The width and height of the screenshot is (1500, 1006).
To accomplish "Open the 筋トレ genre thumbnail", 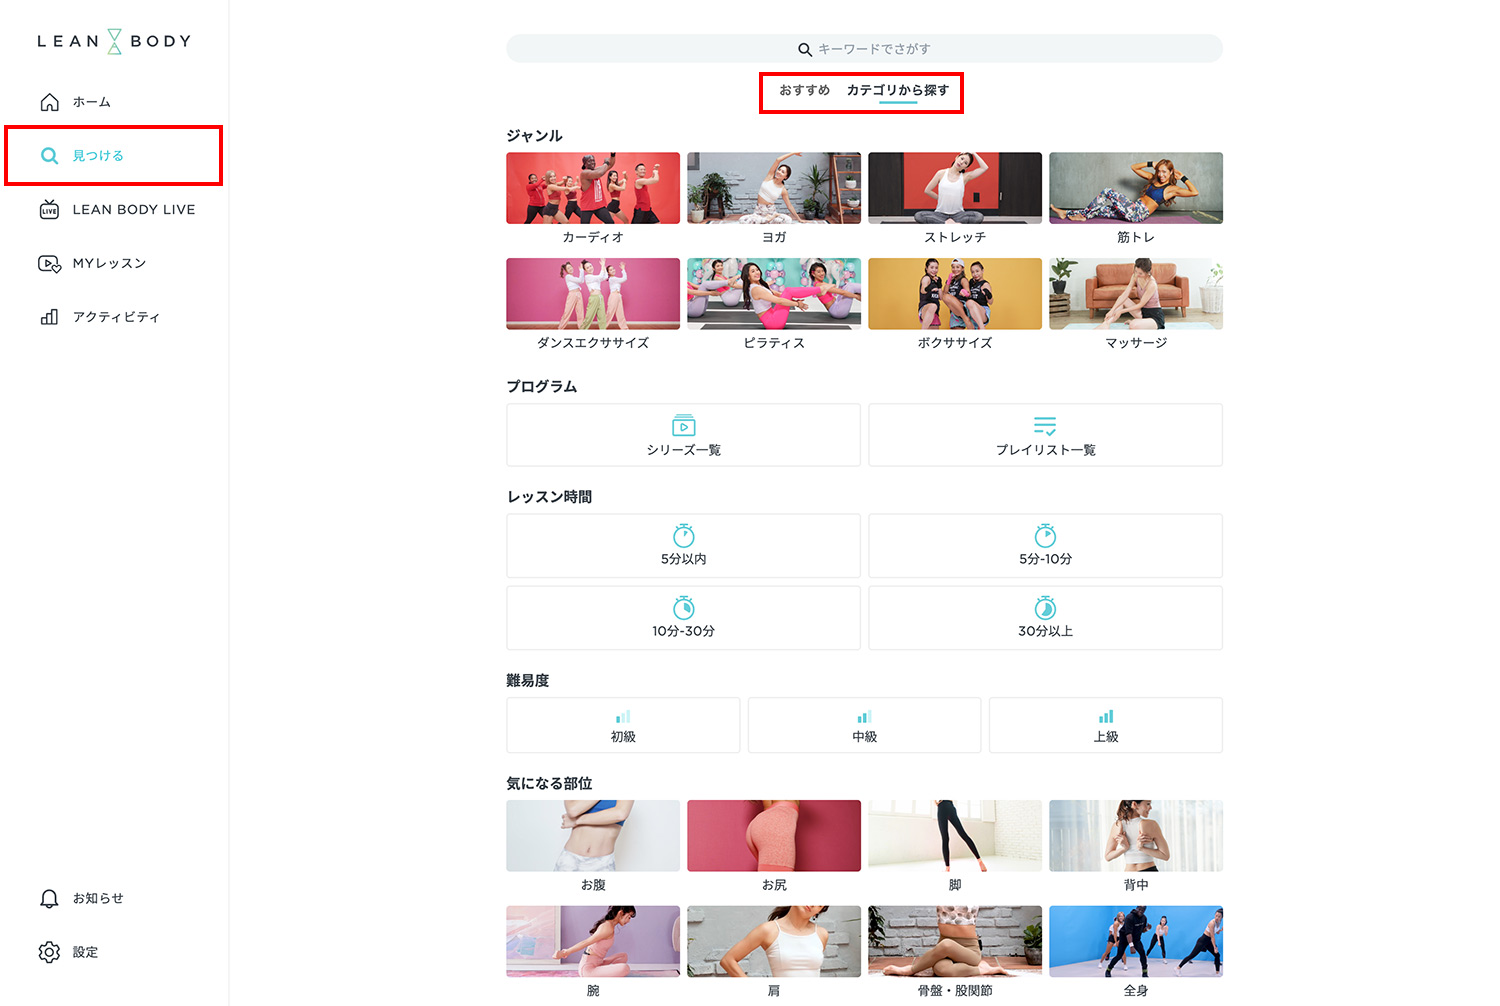I will [x=1136, y=188].
